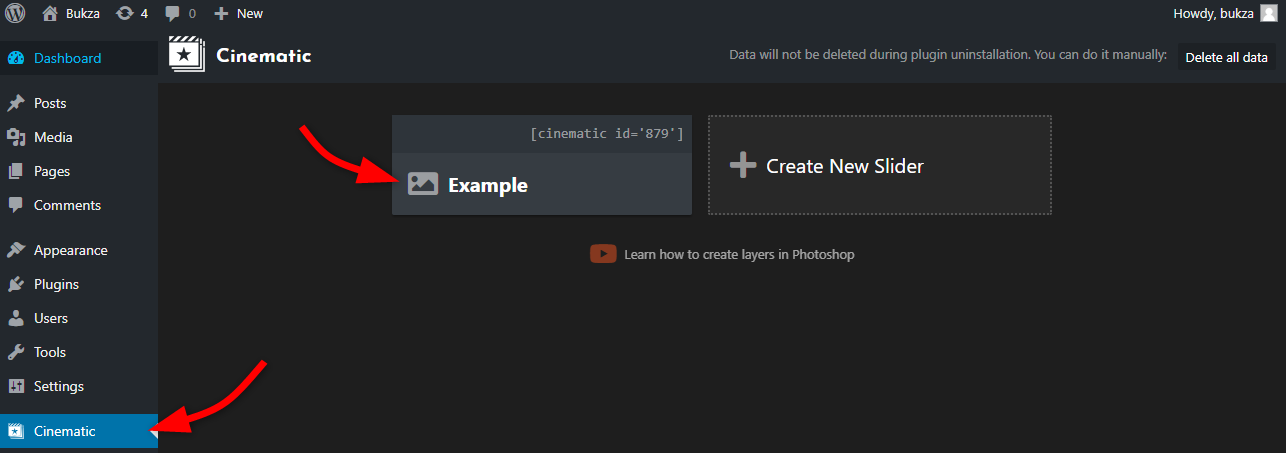Click the Cinematic page title text
Image resolution: width=1286 pixels, height=453 pixels.
click(x=264, y=56)
